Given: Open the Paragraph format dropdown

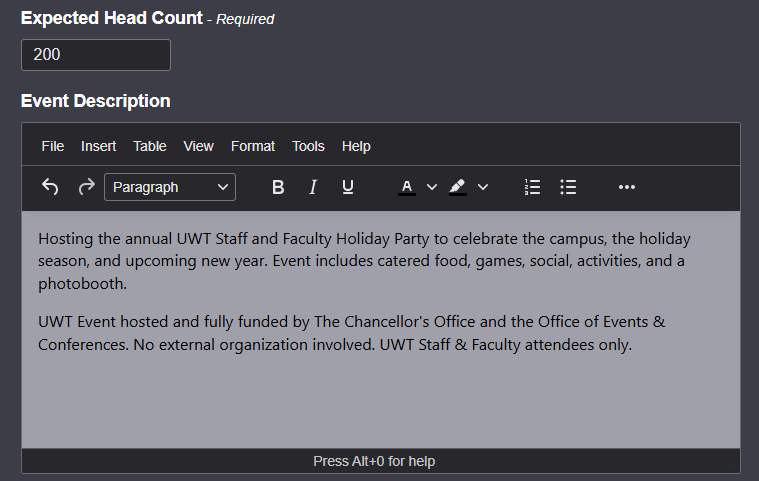Looking at the screenshot, I should 170,187.
